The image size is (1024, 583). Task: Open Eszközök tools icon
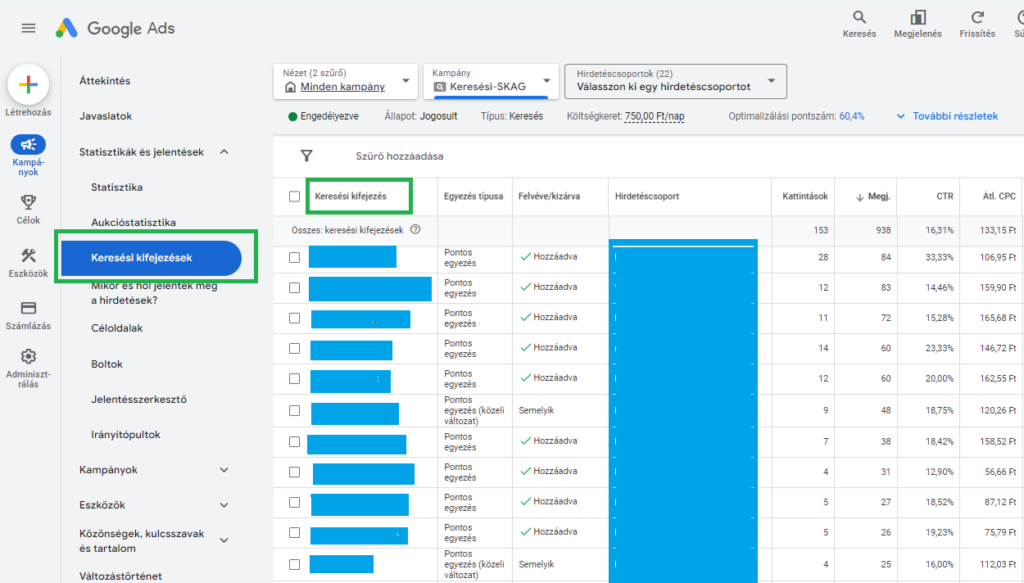point(28,256)
